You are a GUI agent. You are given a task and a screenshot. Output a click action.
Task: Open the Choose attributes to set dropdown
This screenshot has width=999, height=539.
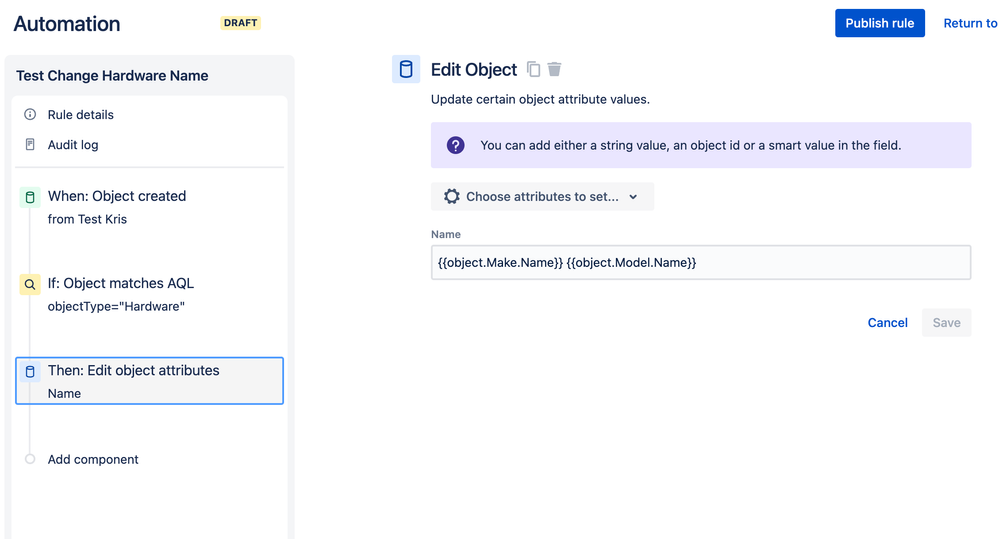(x=542, y=196)
